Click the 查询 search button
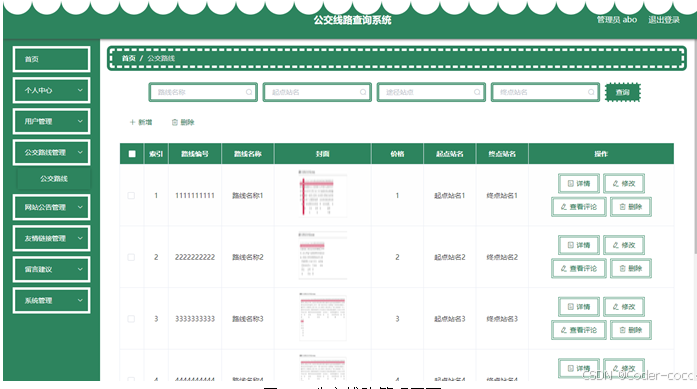Screen dimensions: 697x389 [x=623, y=92]
